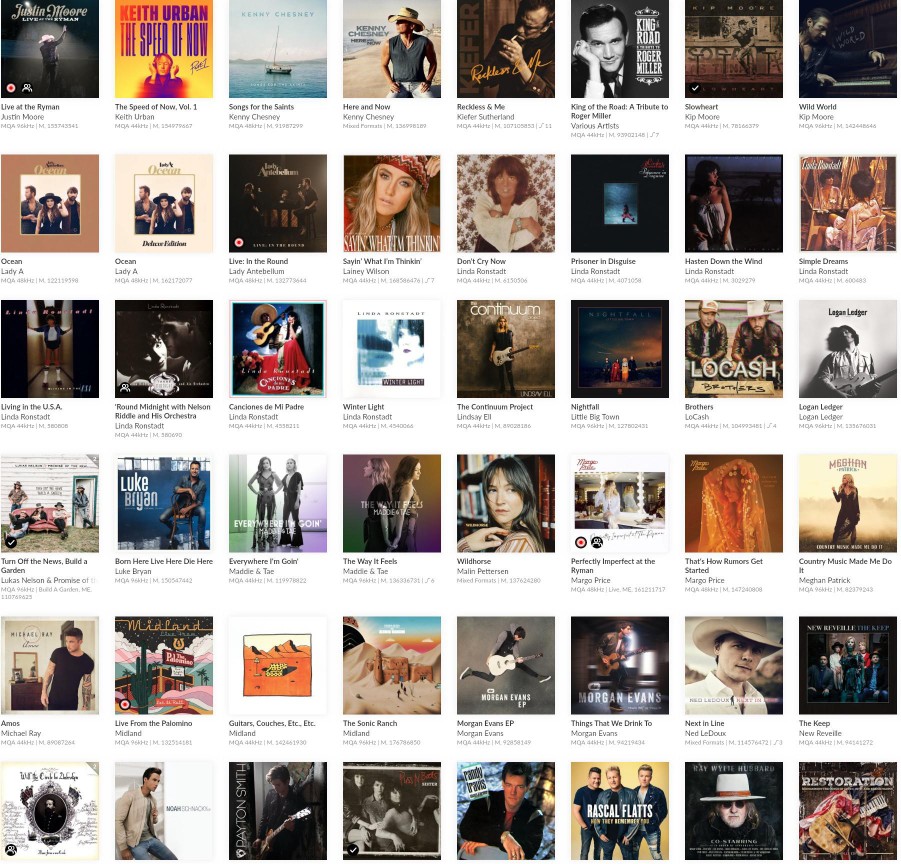Open the Hasten Down the Wind title

[723, 261]
